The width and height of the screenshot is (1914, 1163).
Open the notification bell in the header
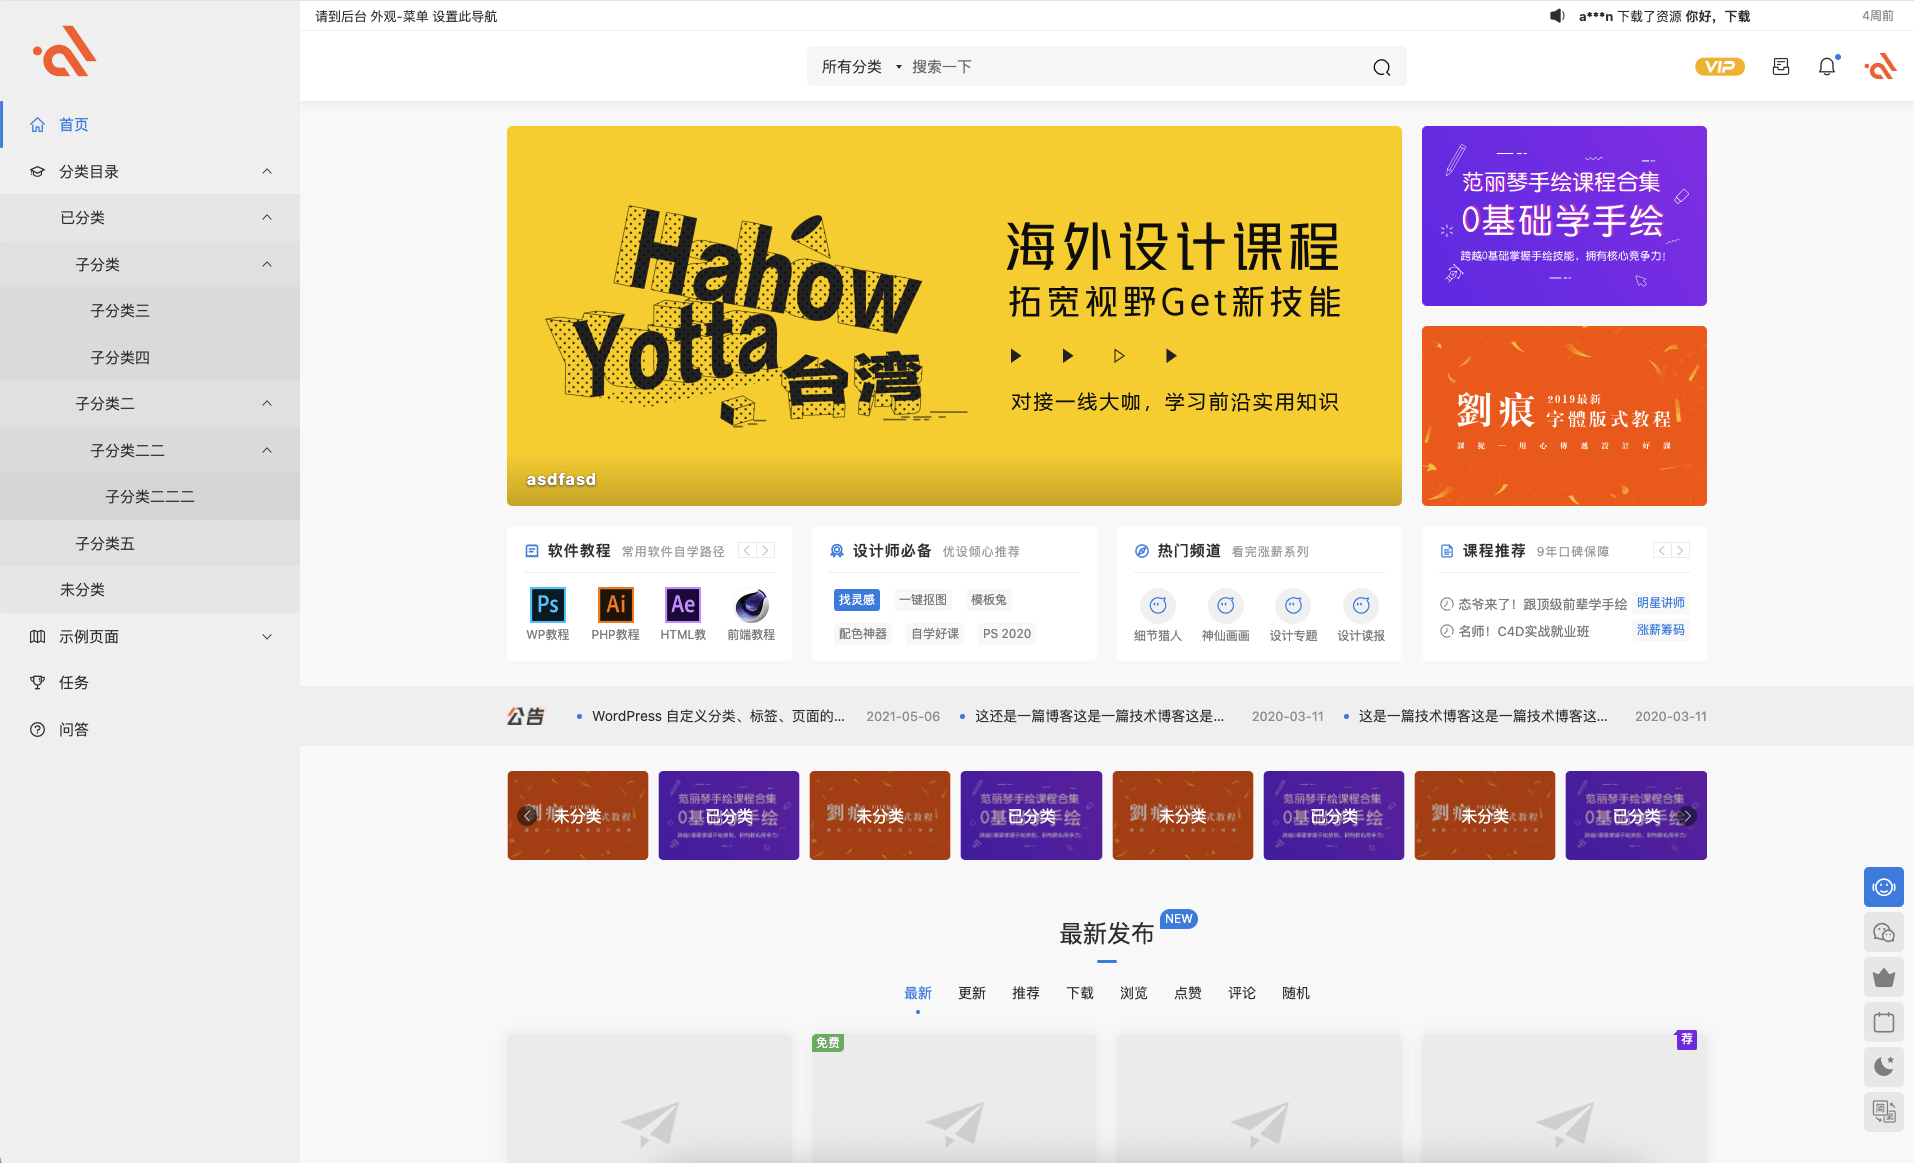click(1828, 65)
